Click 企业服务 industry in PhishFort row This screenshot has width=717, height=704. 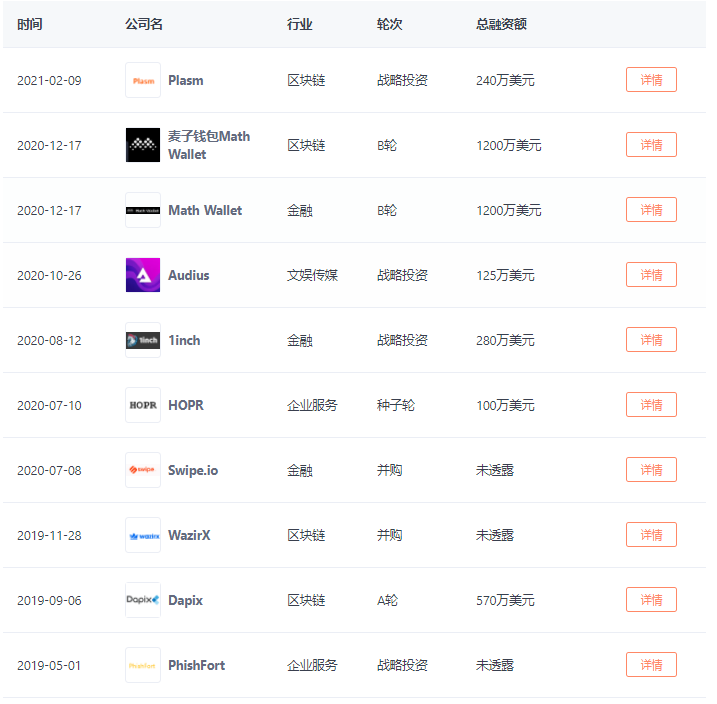click(x=312, y=665)
